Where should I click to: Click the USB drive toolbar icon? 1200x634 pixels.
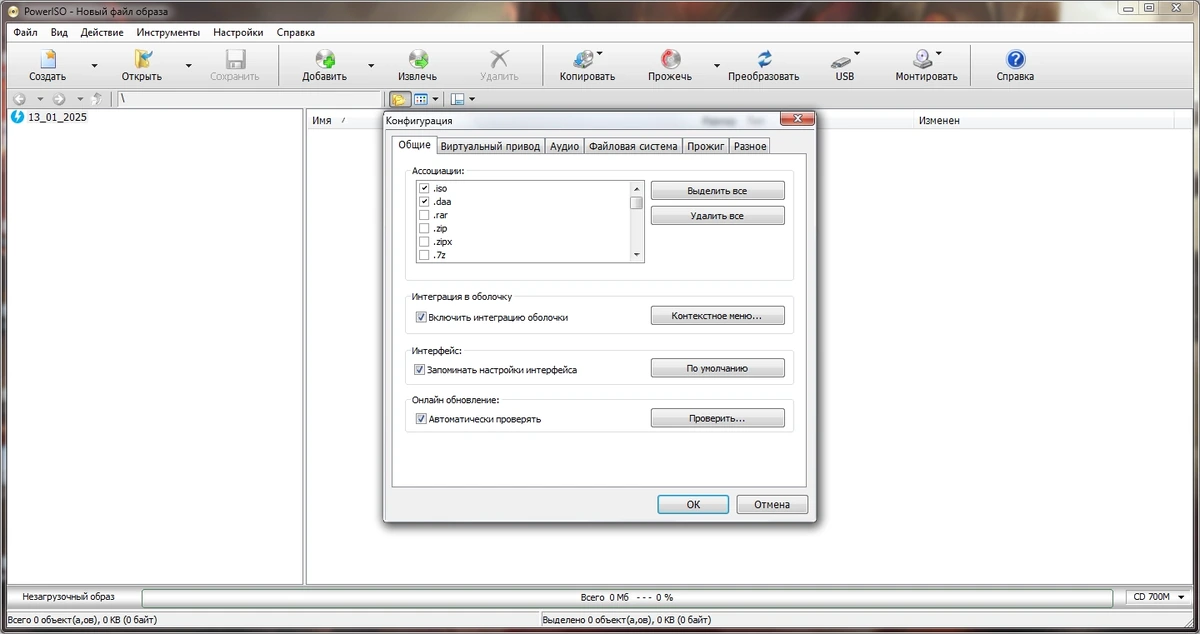click(842, 60)
